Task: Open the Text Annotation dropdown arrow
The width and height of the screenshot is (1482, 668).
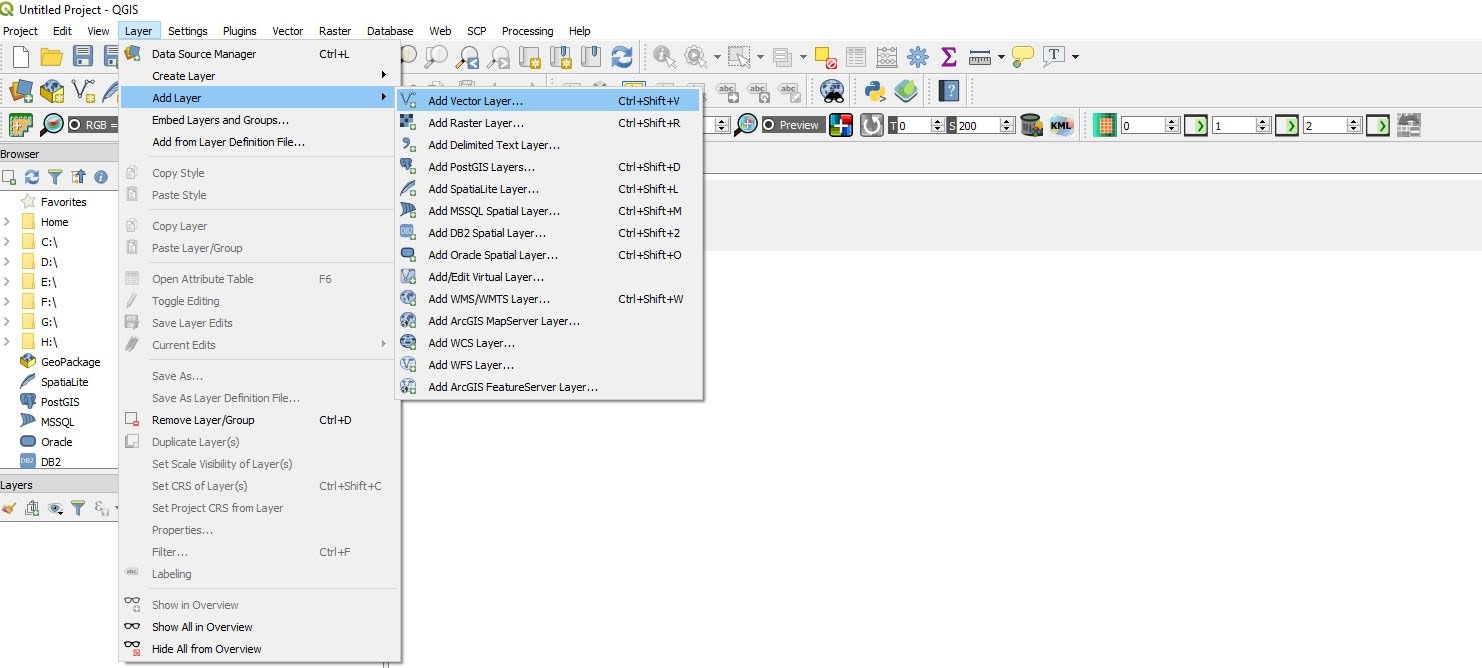Action: click(x=1075, y=56)
